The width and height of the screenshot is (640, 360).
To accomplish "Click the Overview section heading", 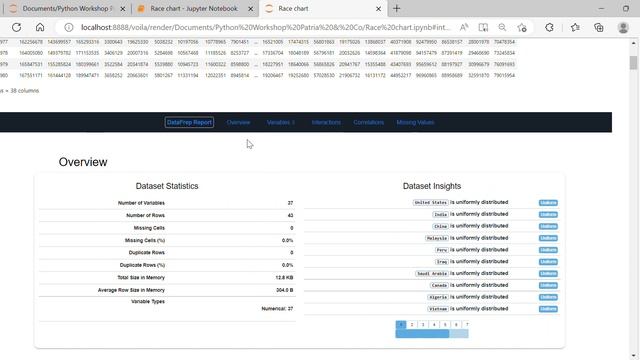I will pos(83,162).
